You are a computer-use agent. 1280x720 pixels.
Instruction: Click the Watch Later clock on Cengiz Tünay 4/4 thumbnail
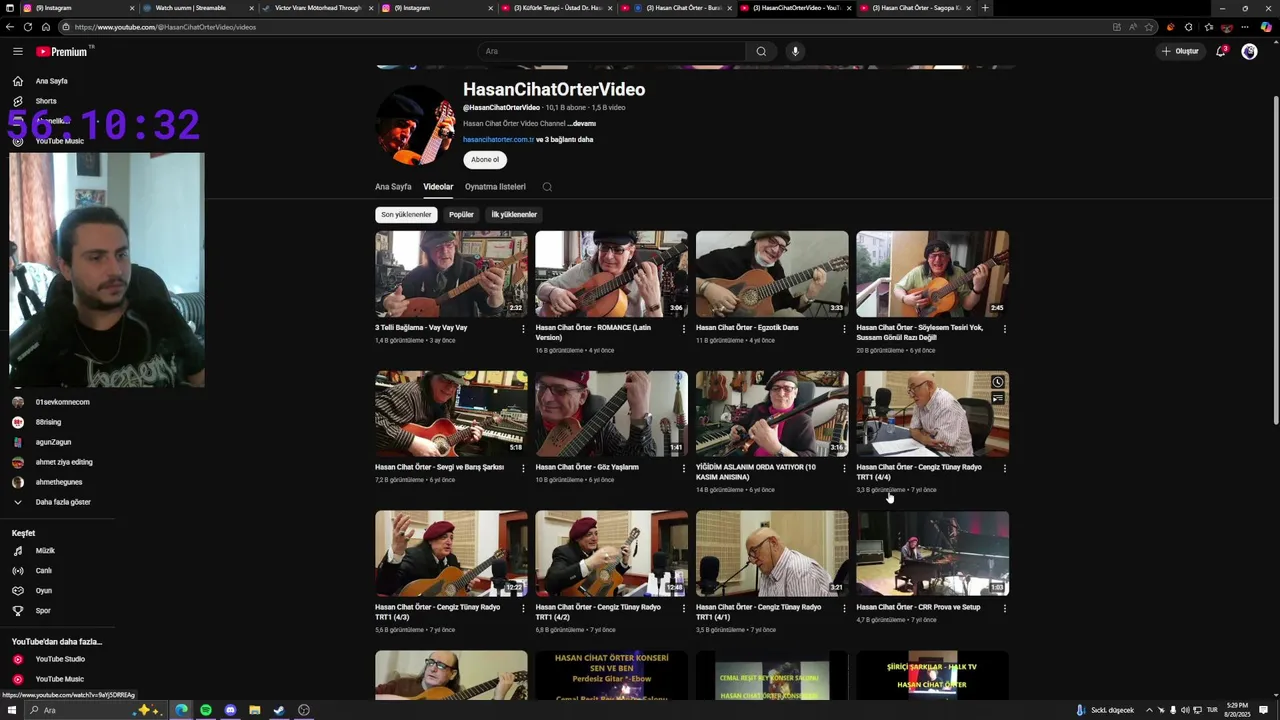(x=997, y=382)
